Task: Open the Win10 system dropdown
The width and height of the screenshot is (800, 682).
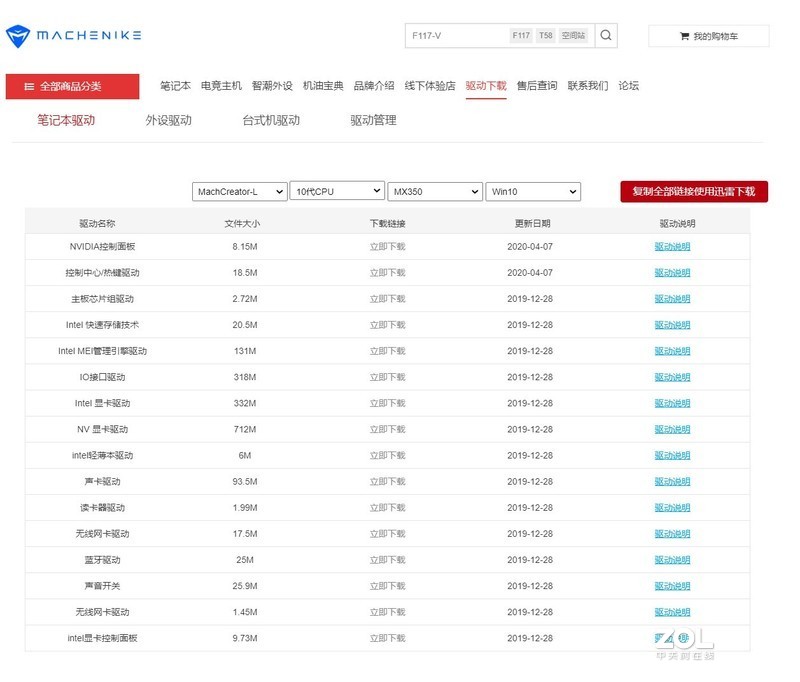Action: click(532, 191)
